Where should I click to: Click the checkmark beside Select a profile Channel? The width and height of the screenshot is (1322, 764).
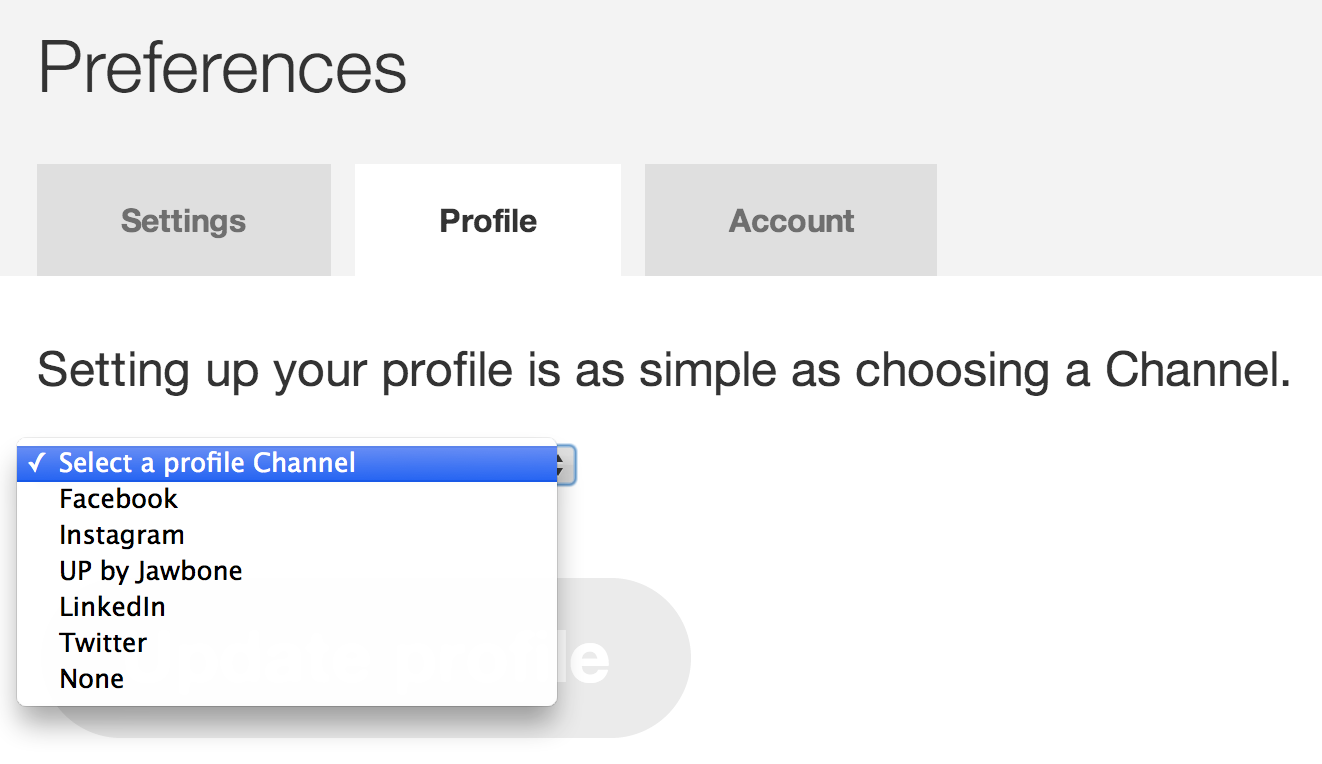point(37,463)
